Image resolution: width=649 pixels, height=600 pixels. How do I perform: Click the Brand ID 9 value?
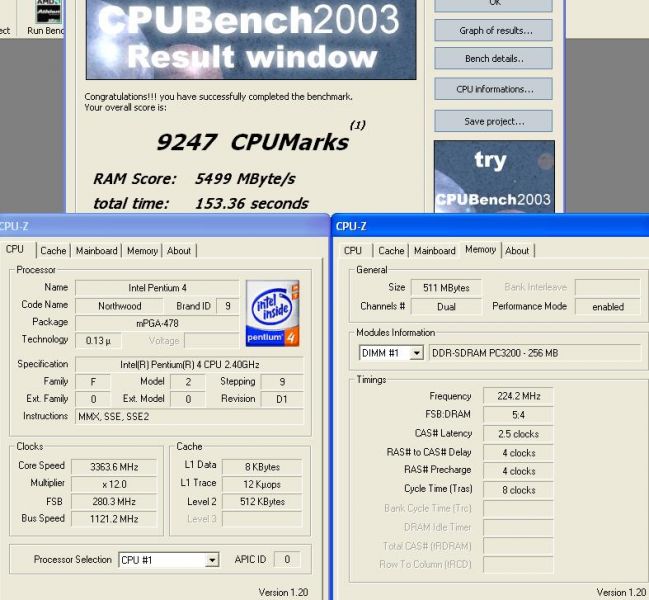228,306
